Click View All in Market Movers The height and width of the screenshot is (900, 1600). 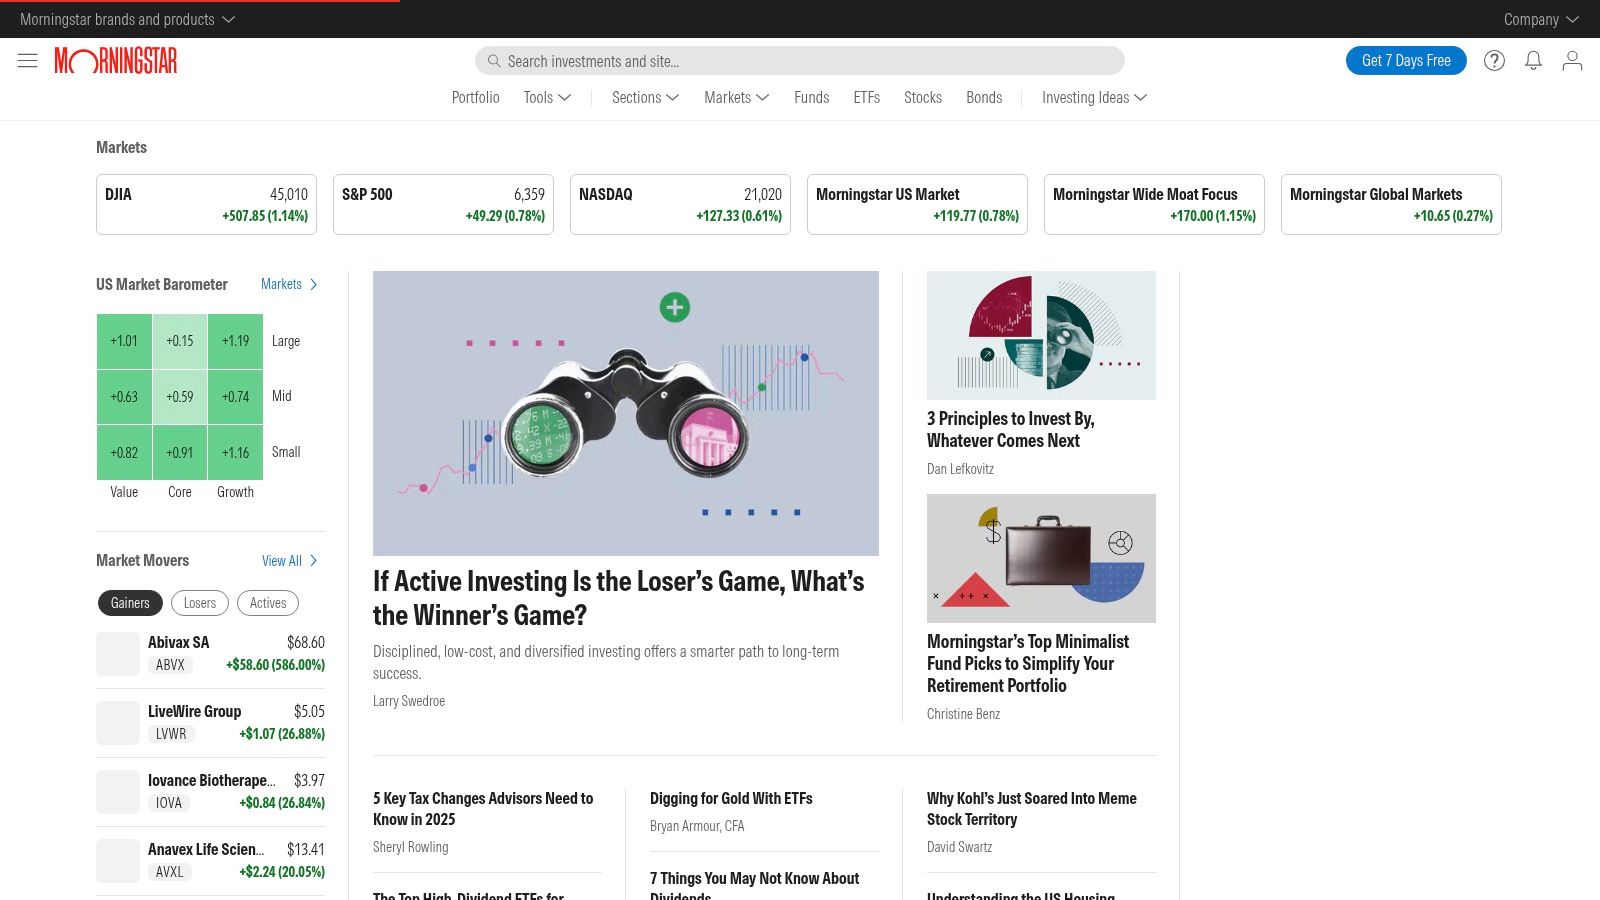pyautogui.click(x=290, y=561)
